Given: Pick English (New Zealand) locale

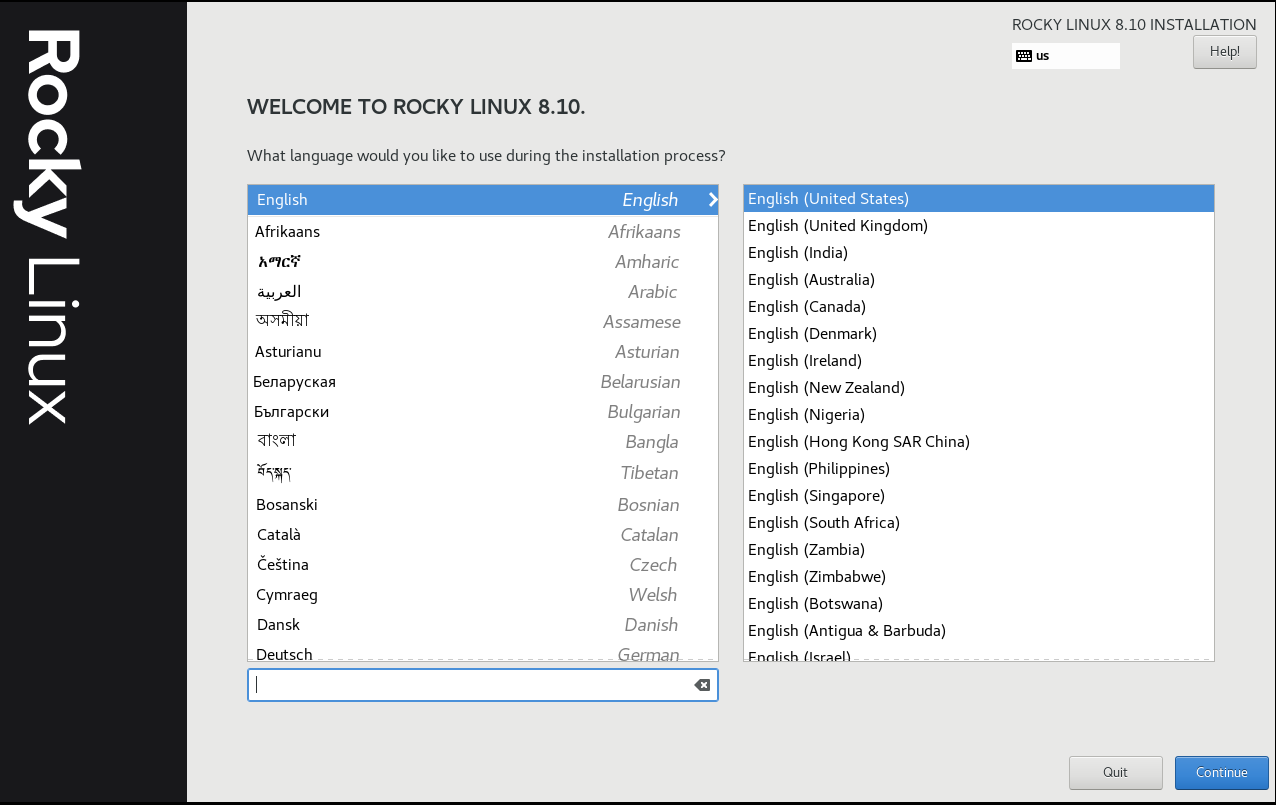Looking at the screenshot, I should pyautogui.click(x=979, y=387).
